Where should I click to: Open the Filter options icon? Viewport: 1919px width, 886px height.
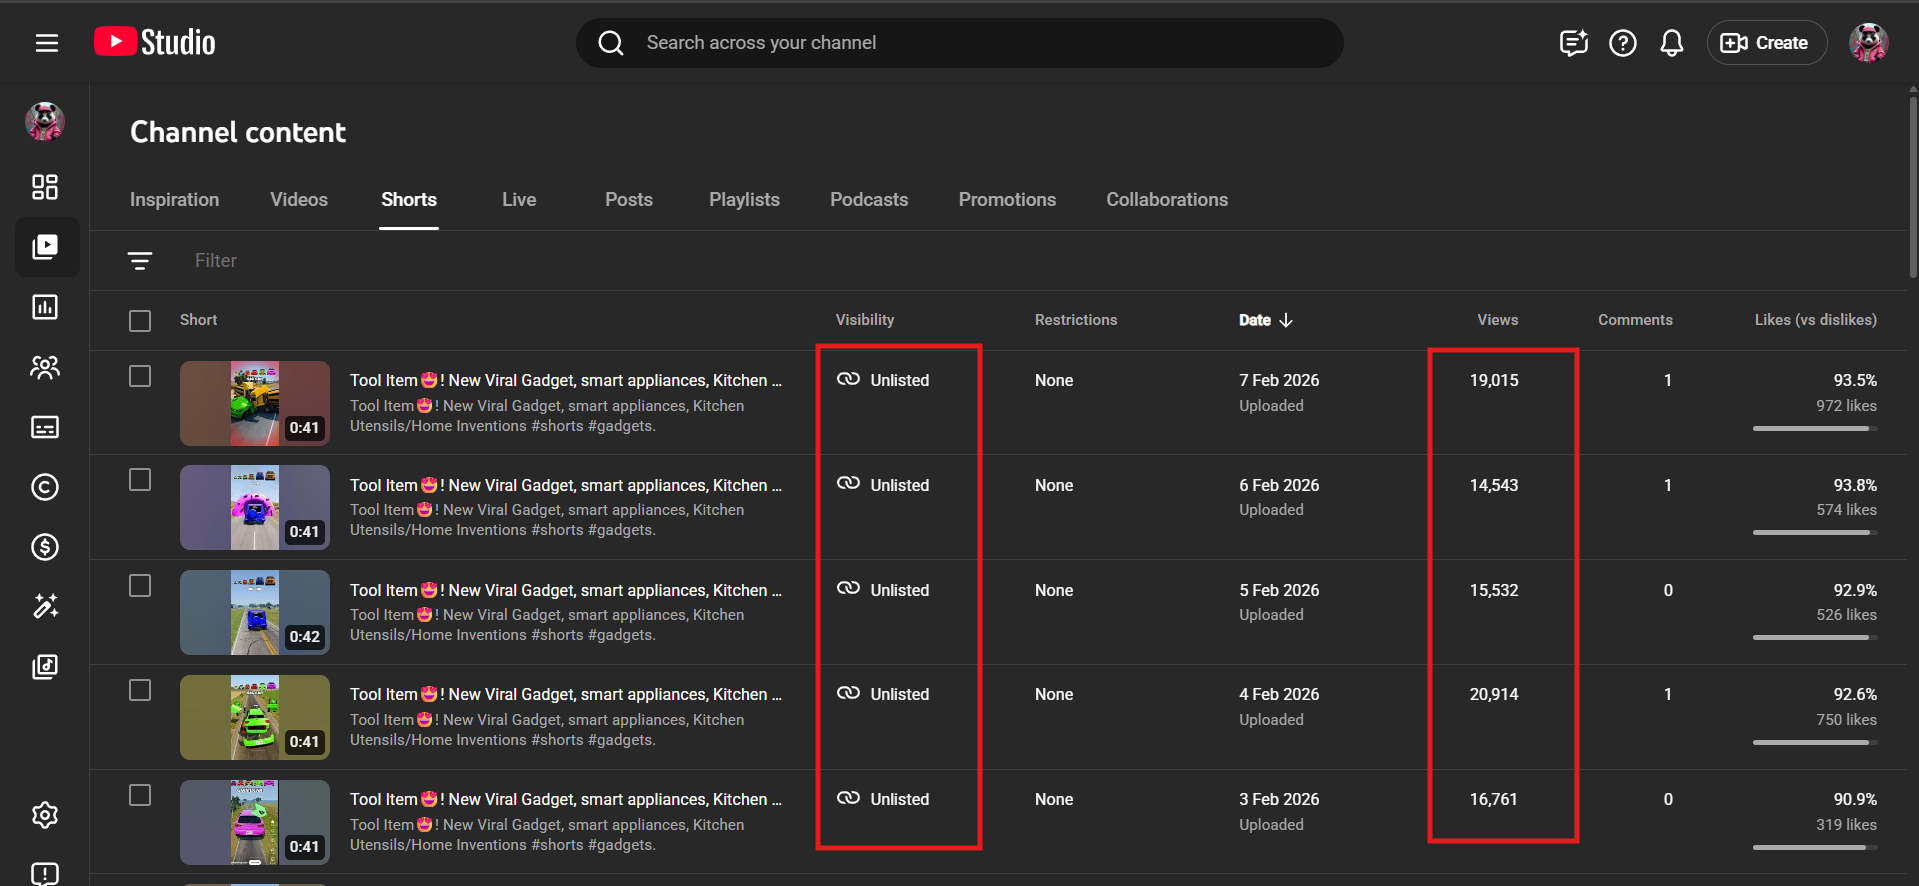140,261
